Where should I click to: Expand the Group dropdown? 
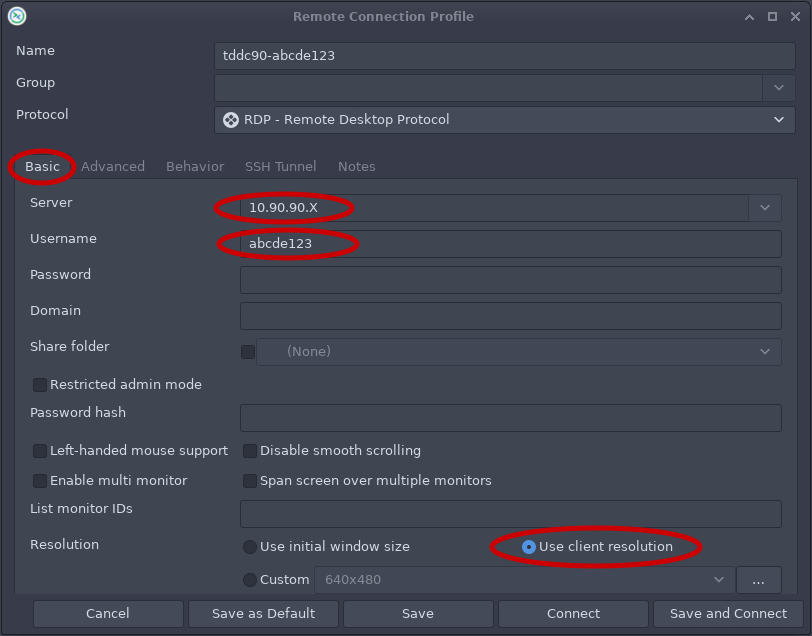[x=779, y=88]
